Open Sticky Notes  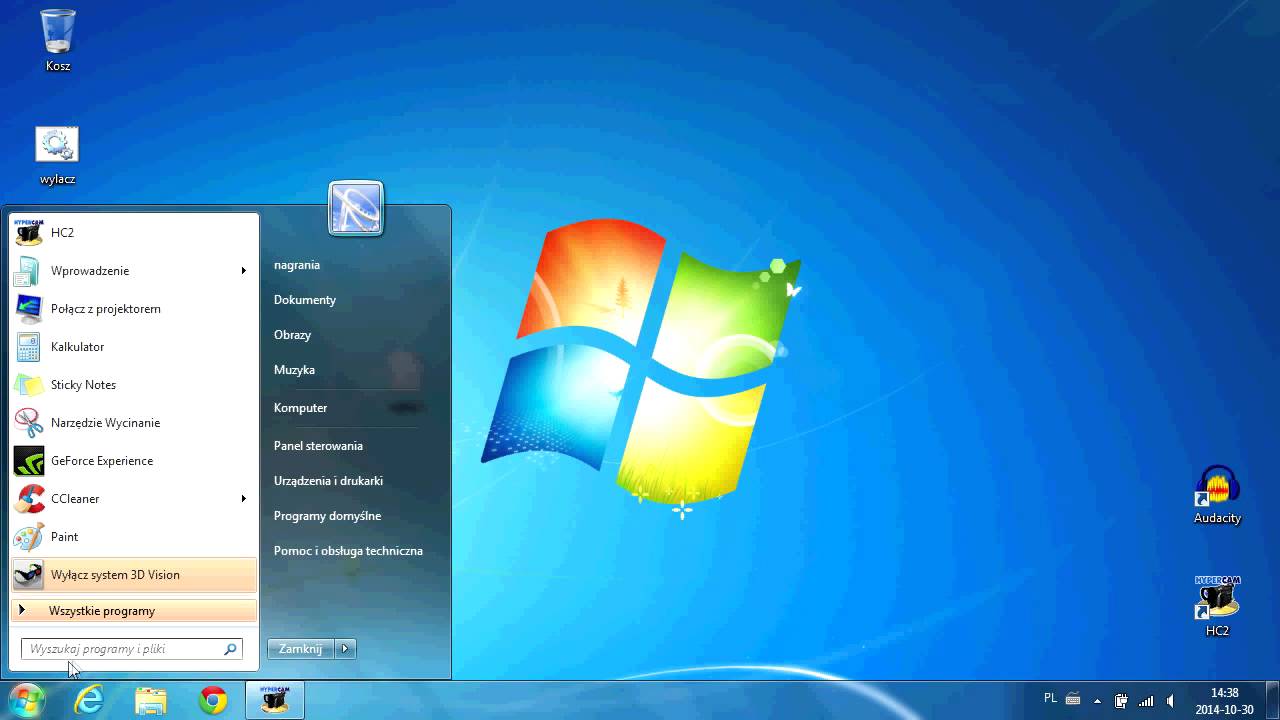134,385
